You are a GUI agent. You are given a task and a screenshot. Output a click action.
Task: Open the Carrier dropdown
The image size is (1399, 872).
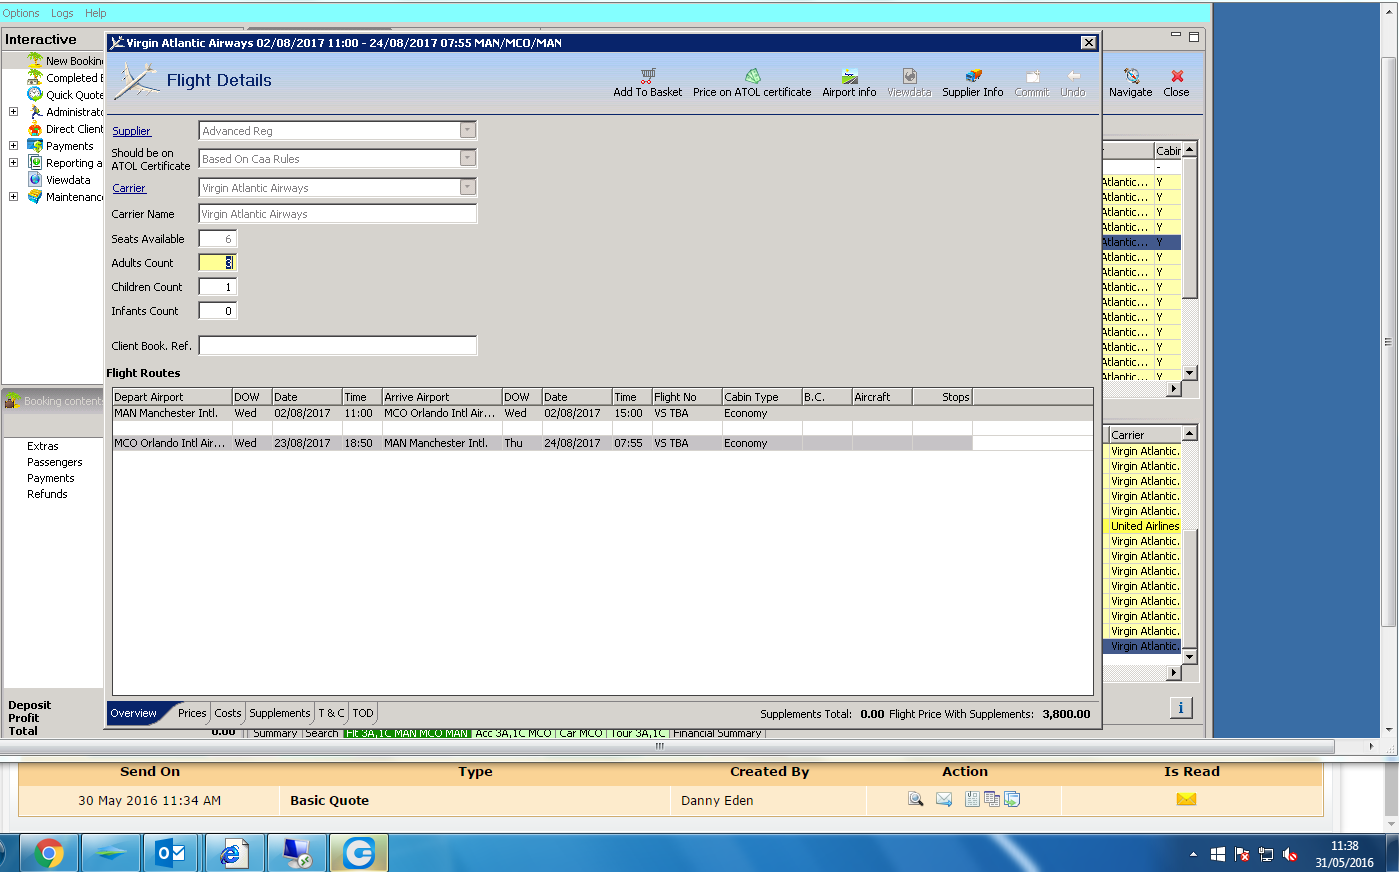point(467,187)
